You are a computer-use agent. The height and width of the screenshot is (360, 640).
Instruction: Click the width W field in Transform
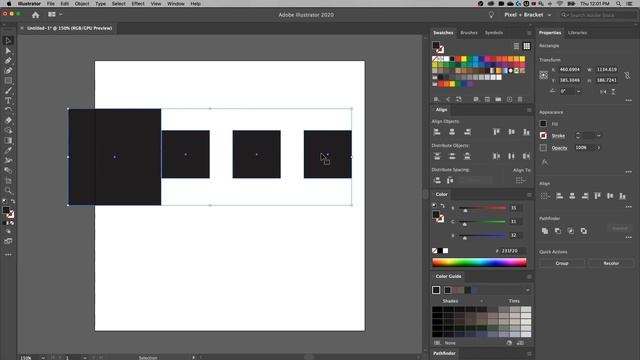[607, 70]
